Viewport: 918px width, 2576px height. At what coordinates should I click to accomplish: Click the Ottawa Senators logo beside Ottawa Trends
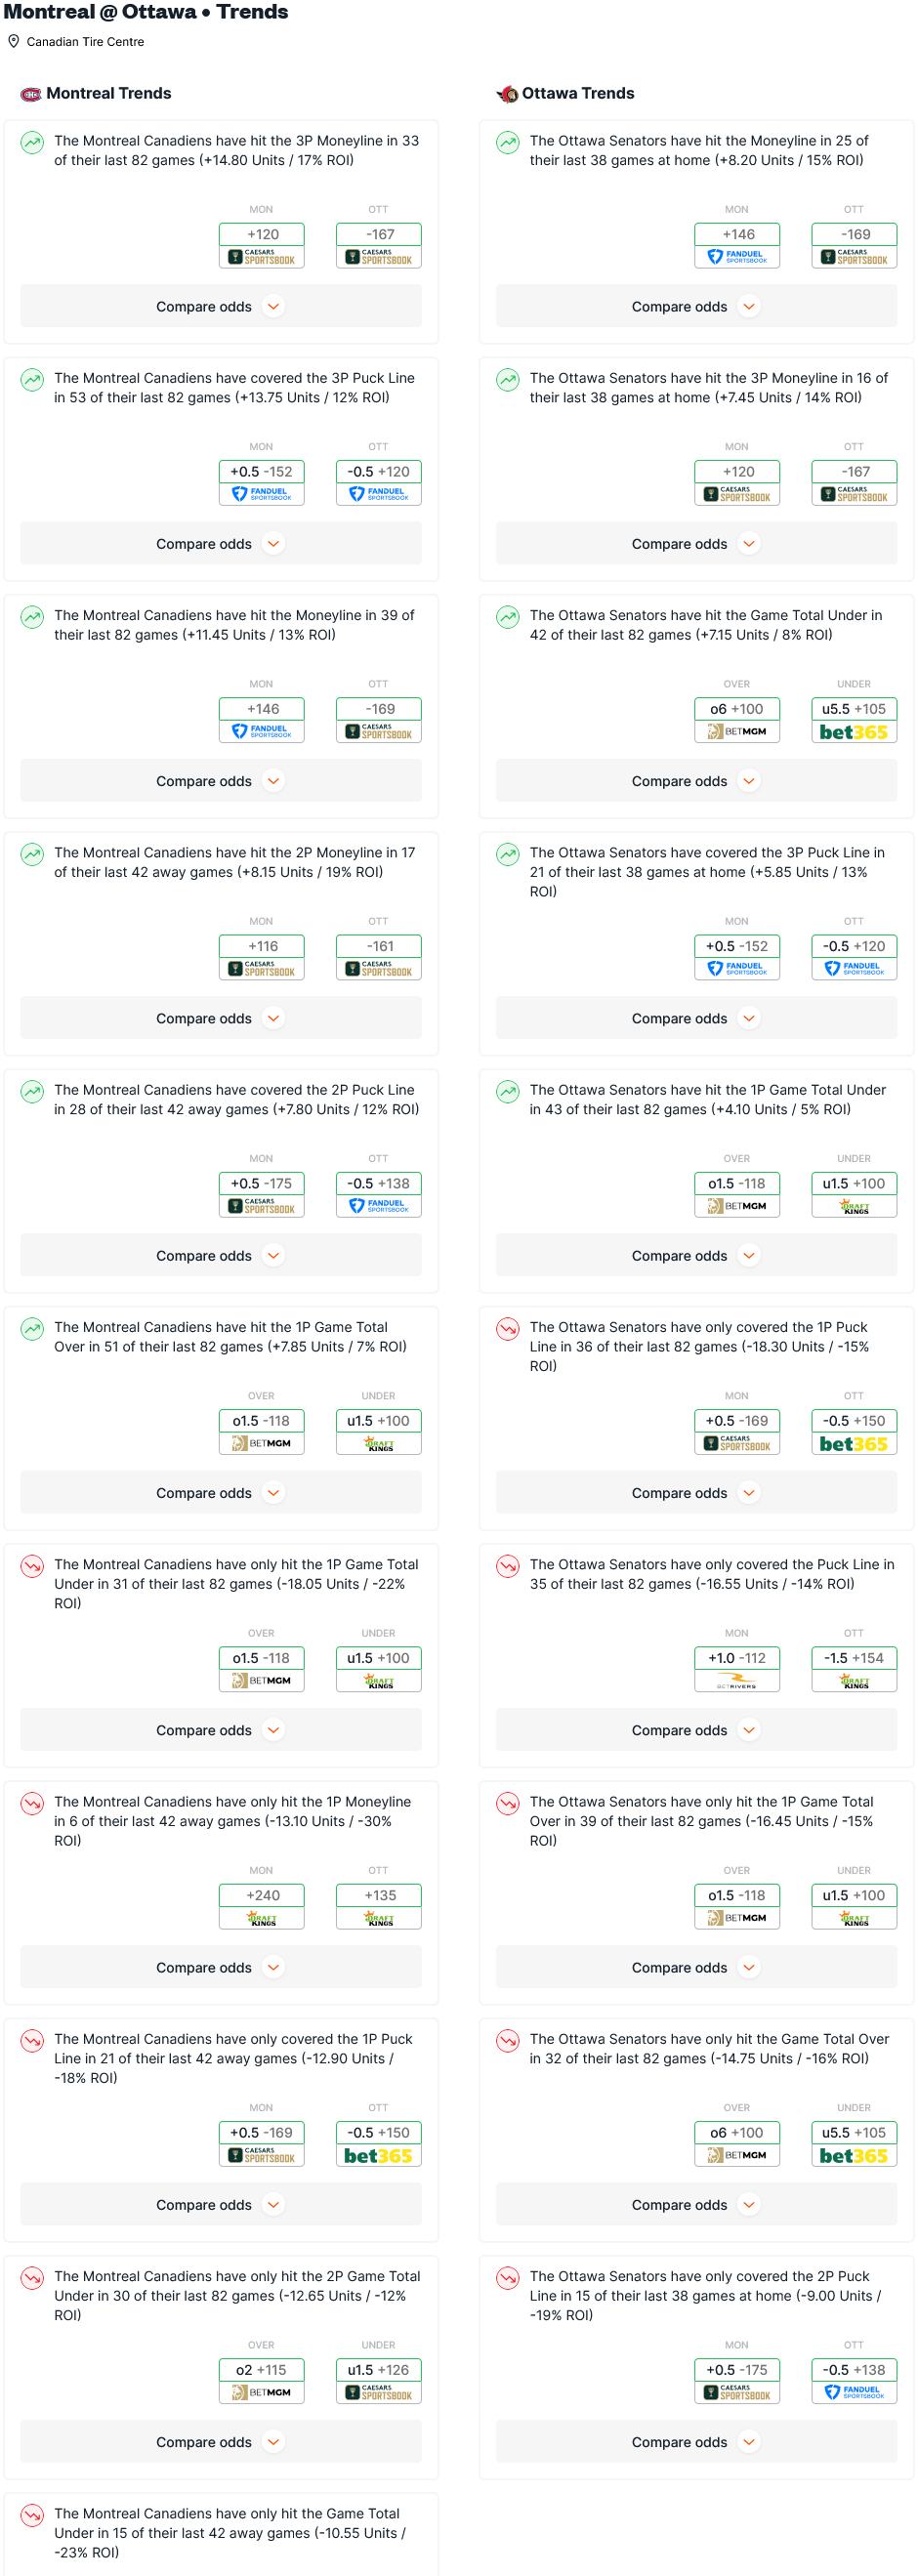[507, 94]
